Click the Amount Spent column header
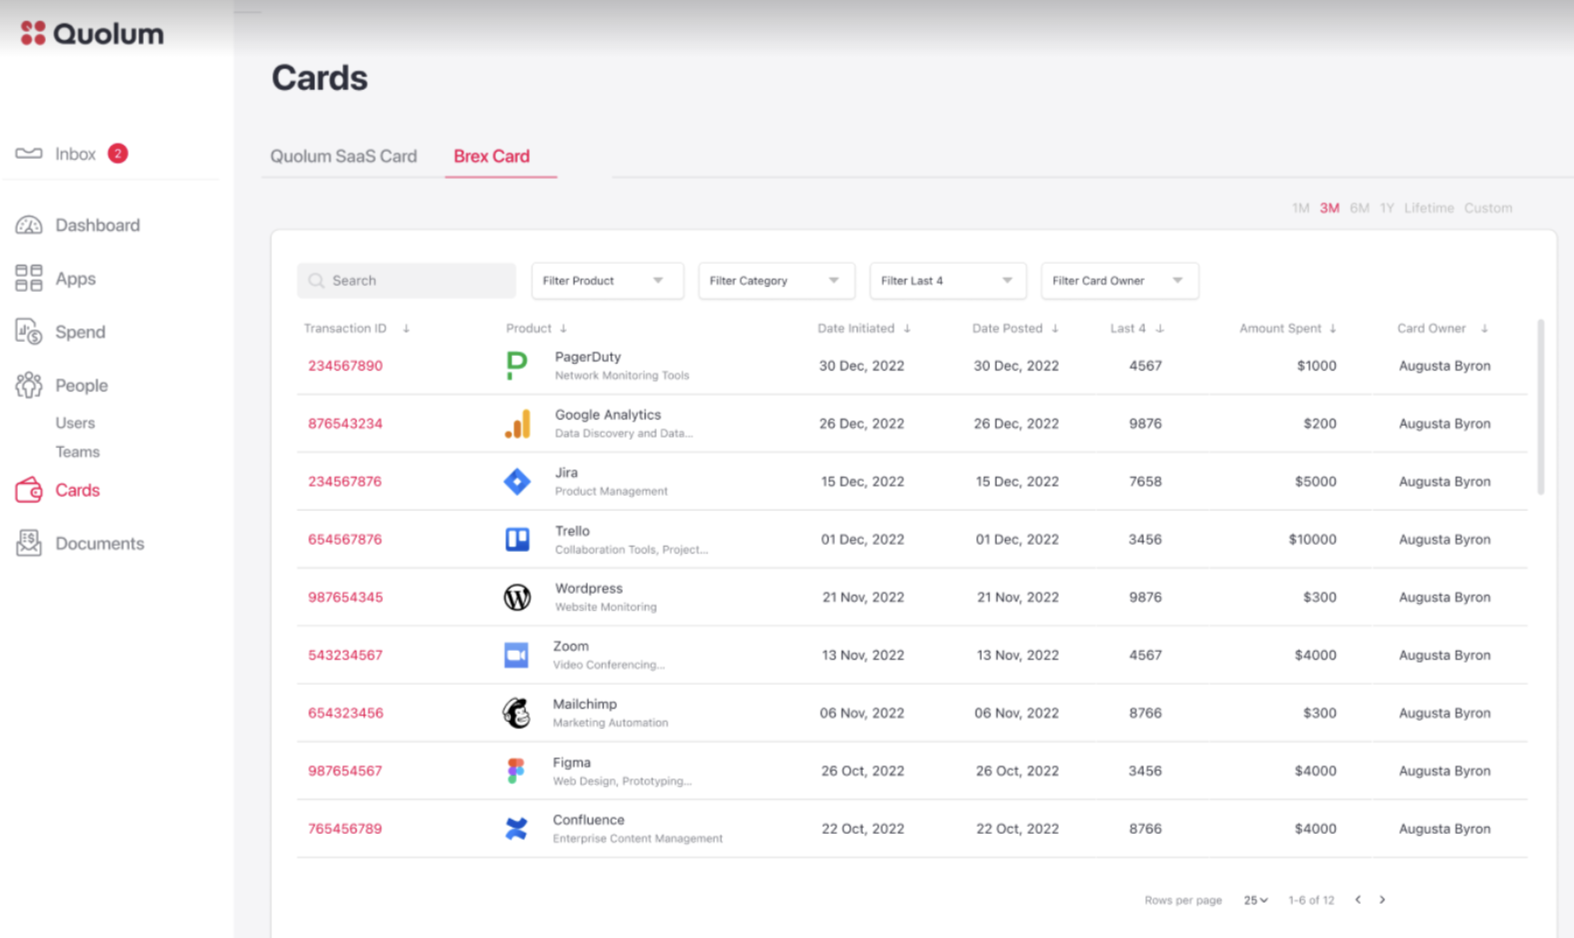Screen dimensions: 1574x938 click(1280, 328)
